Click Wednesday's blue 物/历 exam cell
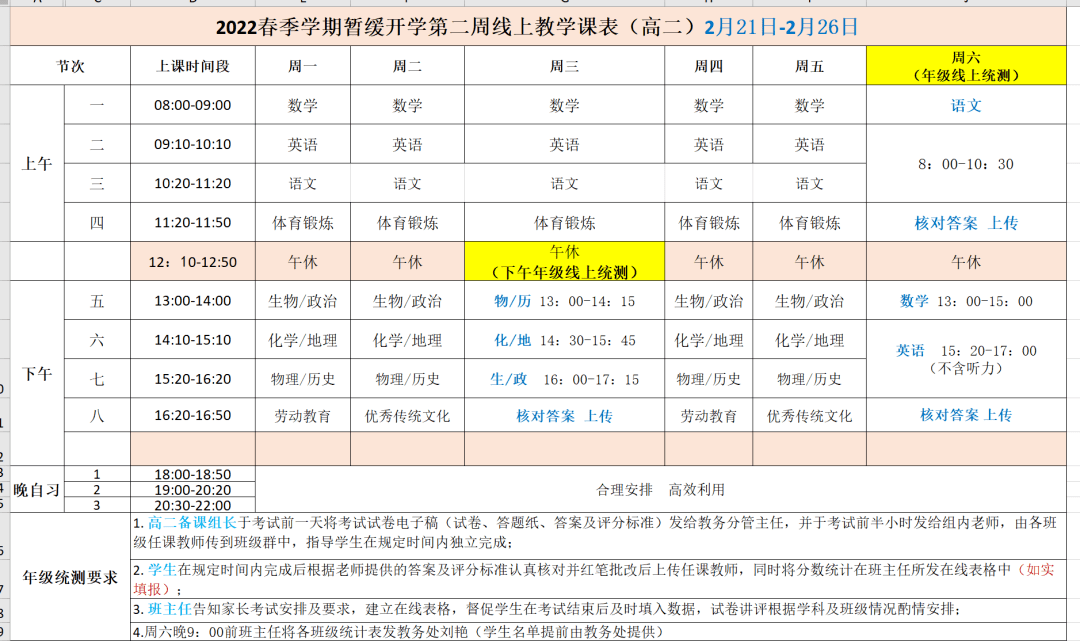1080x641 pixels. [x=567, y=301]
